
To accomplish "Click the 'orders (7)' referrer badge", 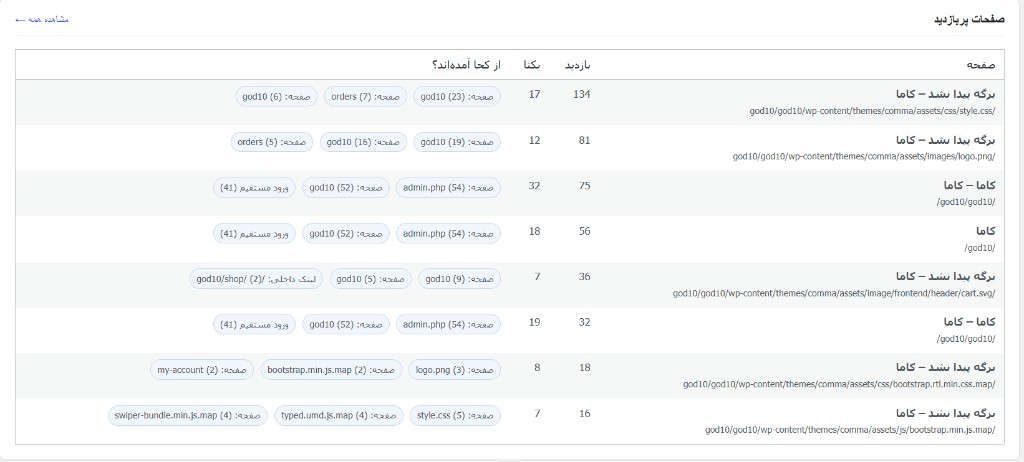I will point(365,97).
